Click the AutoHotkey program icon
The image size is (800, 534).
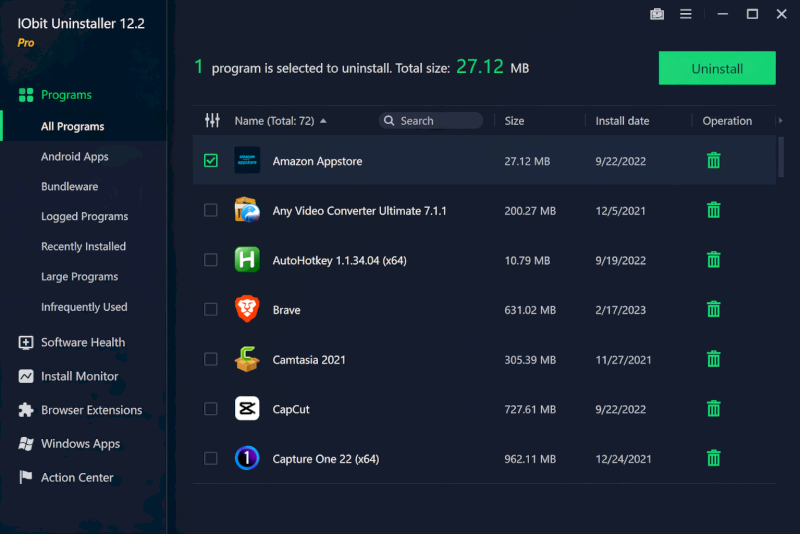247,260
